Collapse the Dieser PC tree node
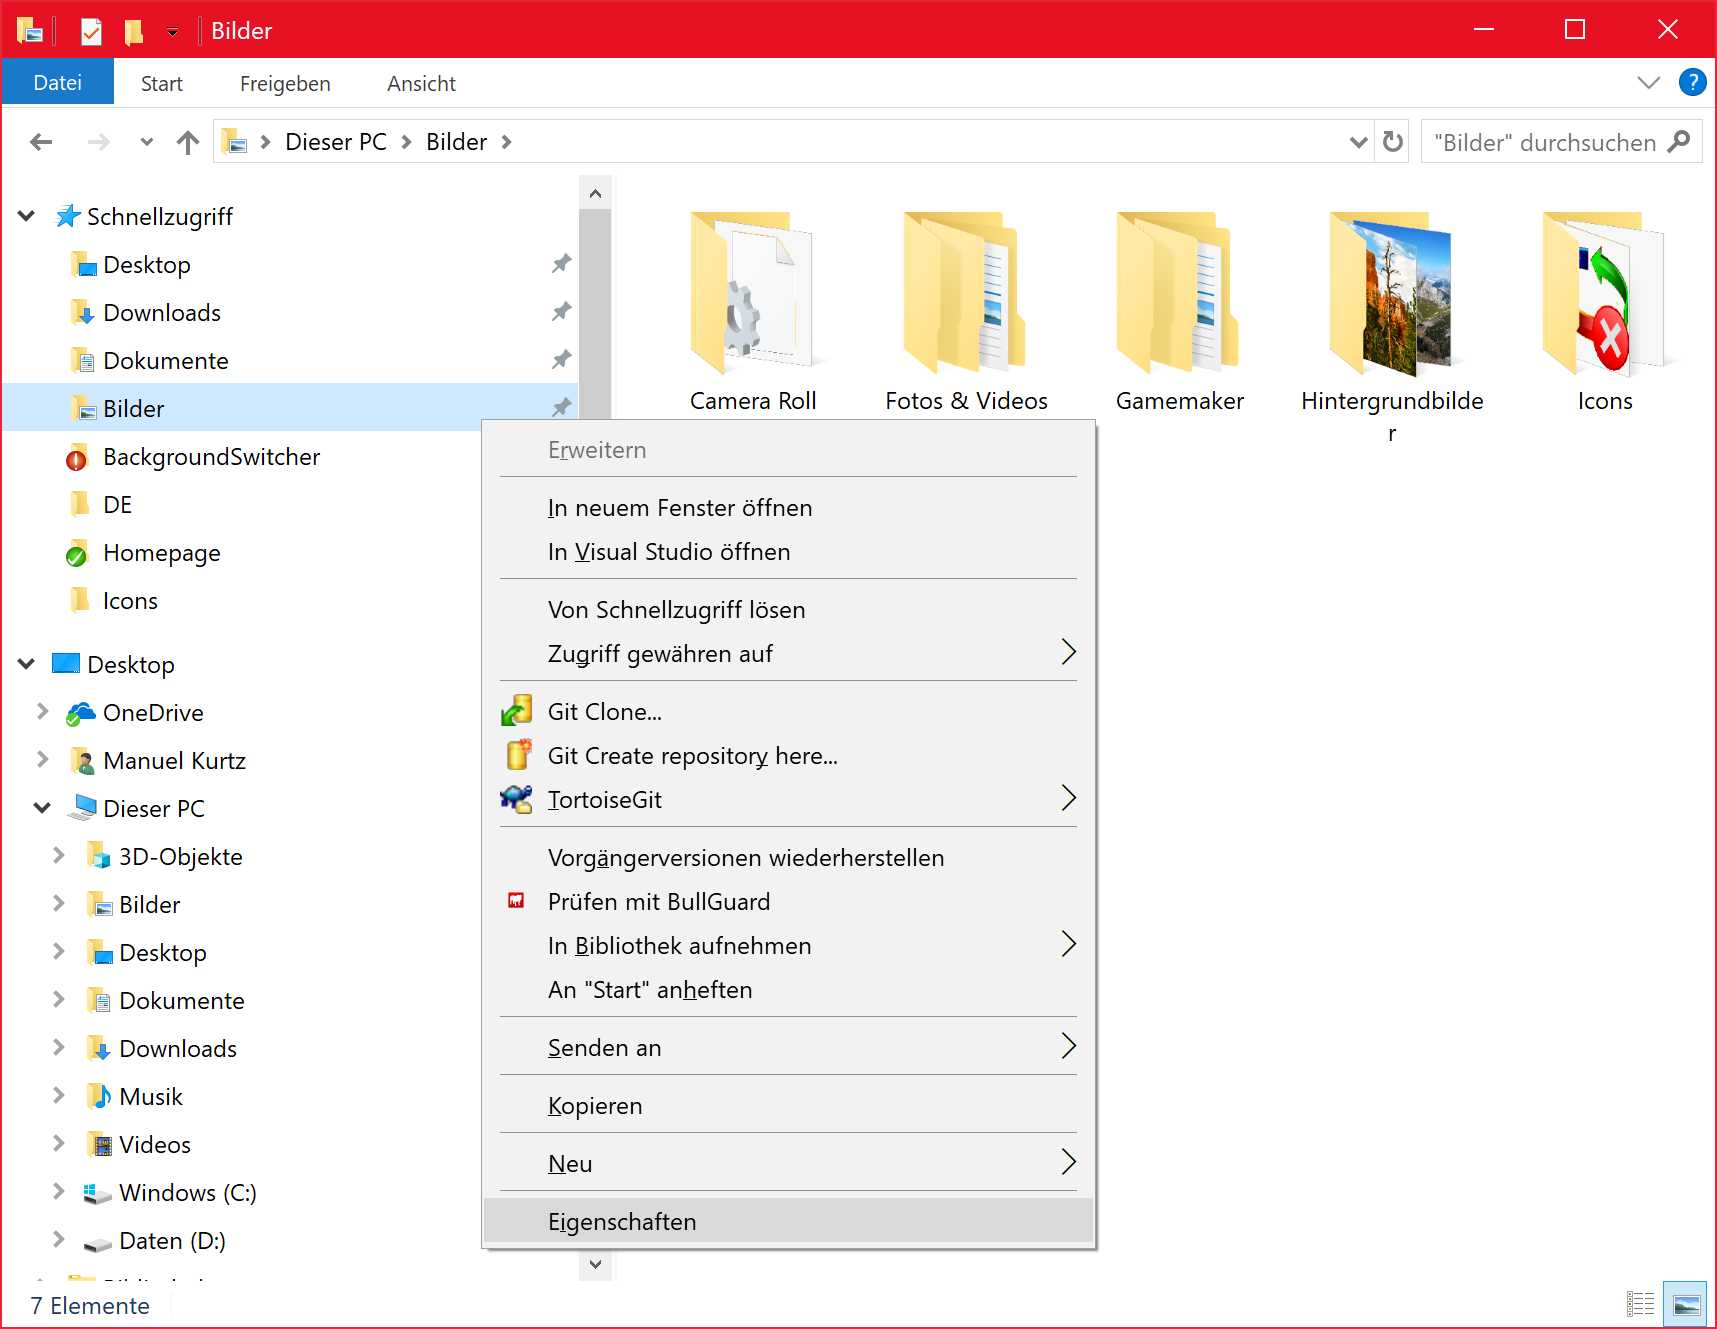The width and height of the screenshot is (1717, 1329). point(42,808)
